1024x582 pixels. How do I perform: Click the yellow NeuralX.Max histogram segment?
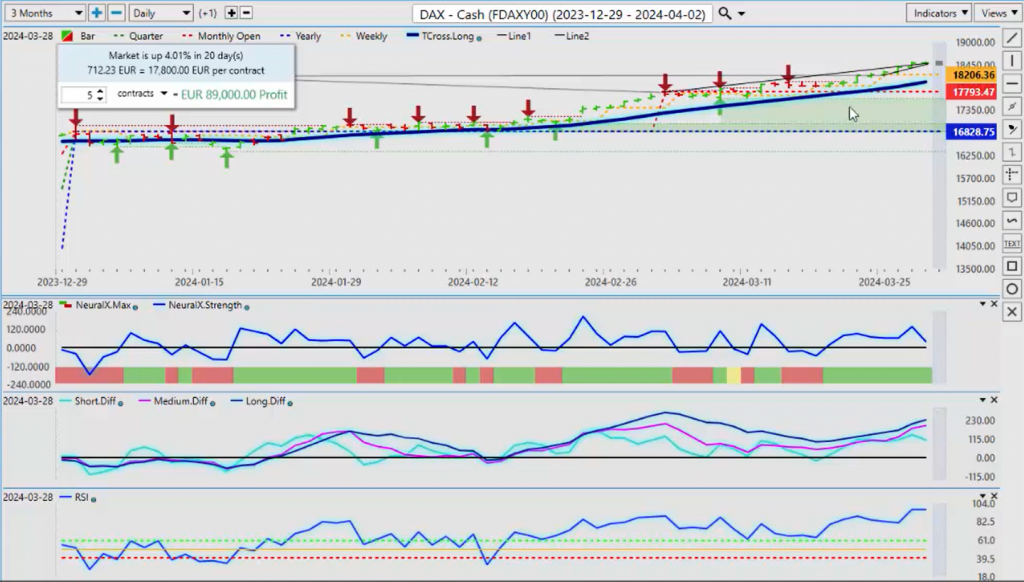[x=733, y=375]
